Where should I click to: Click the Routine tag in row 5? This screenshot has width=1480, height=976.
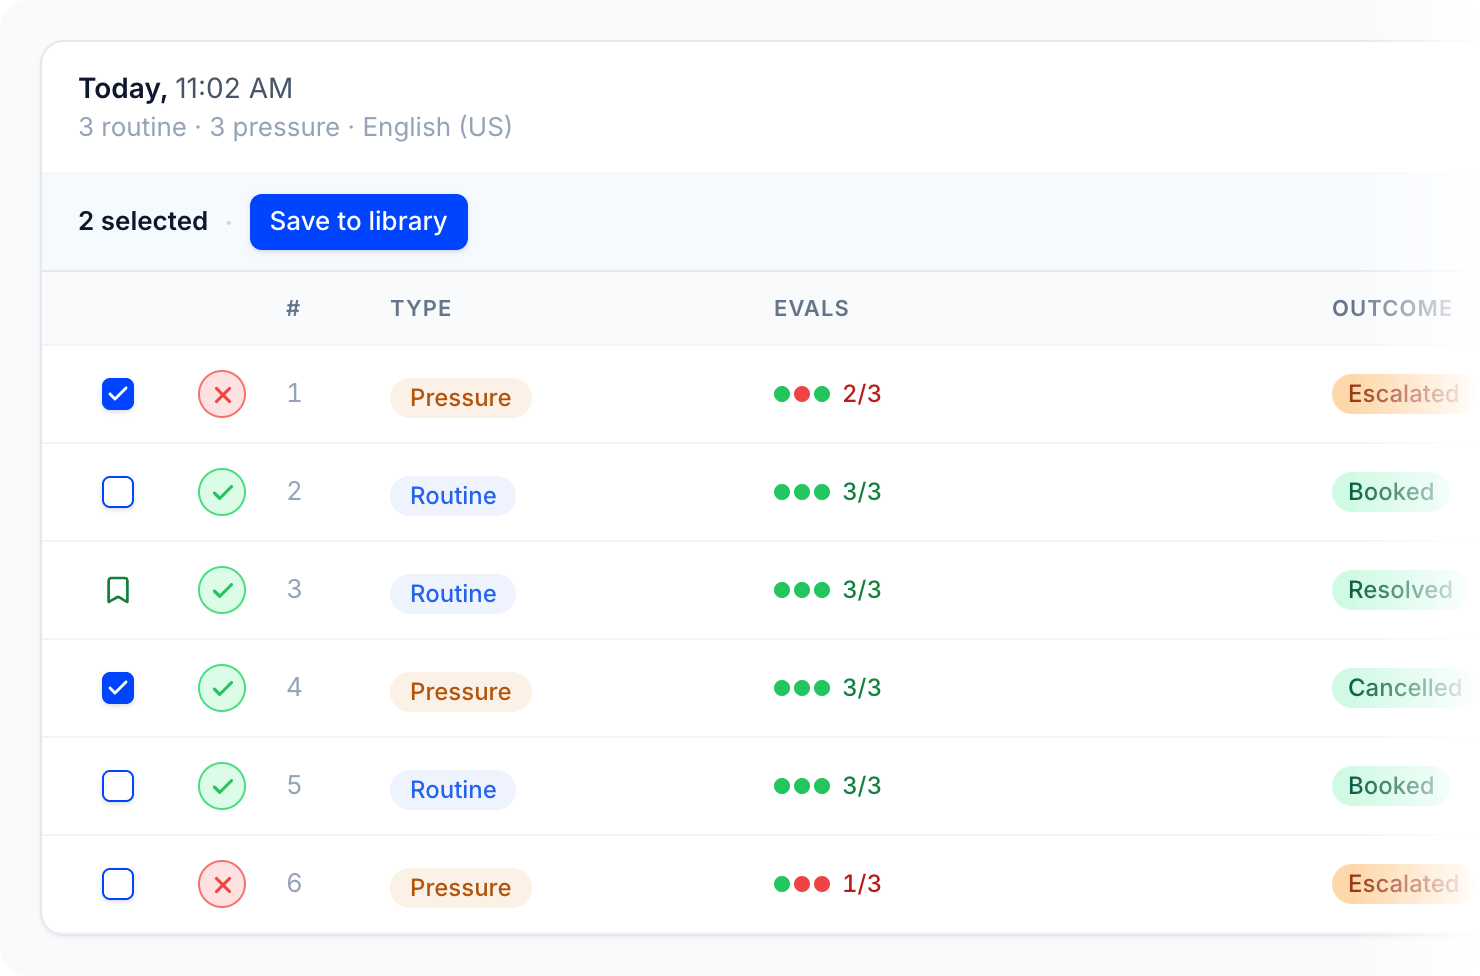(453, 789)
